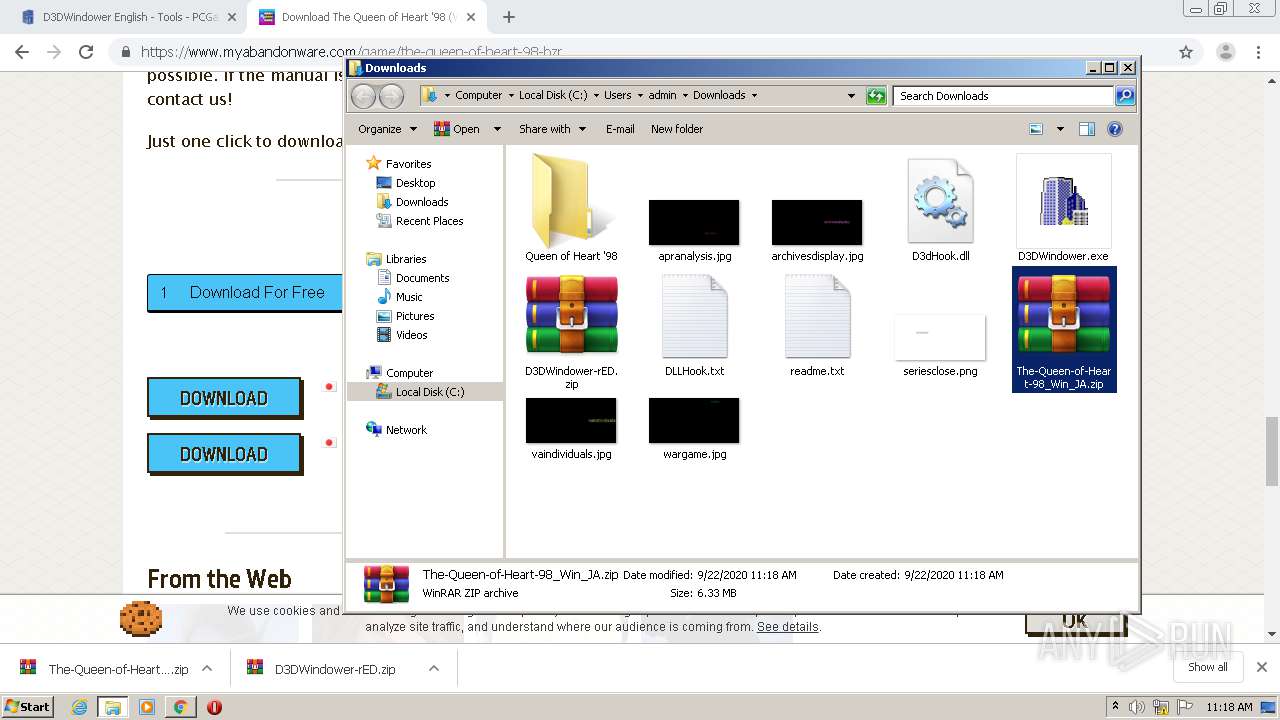This screenshot has height=720, width=1280.
Task: Select the seriesclose.png file
Action: (940, 337)
